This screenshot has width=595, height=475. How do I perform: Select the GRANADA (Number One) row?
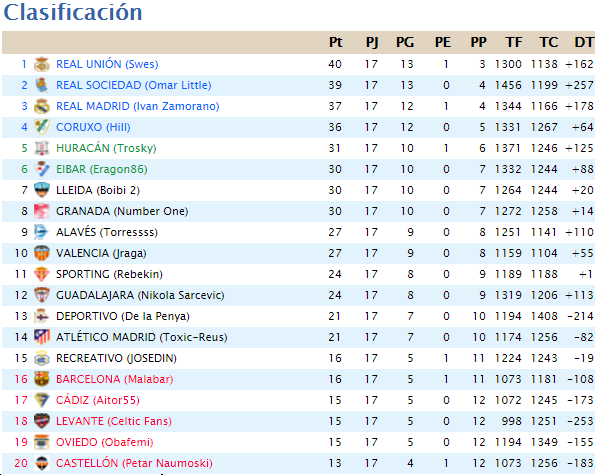(298, 211)
